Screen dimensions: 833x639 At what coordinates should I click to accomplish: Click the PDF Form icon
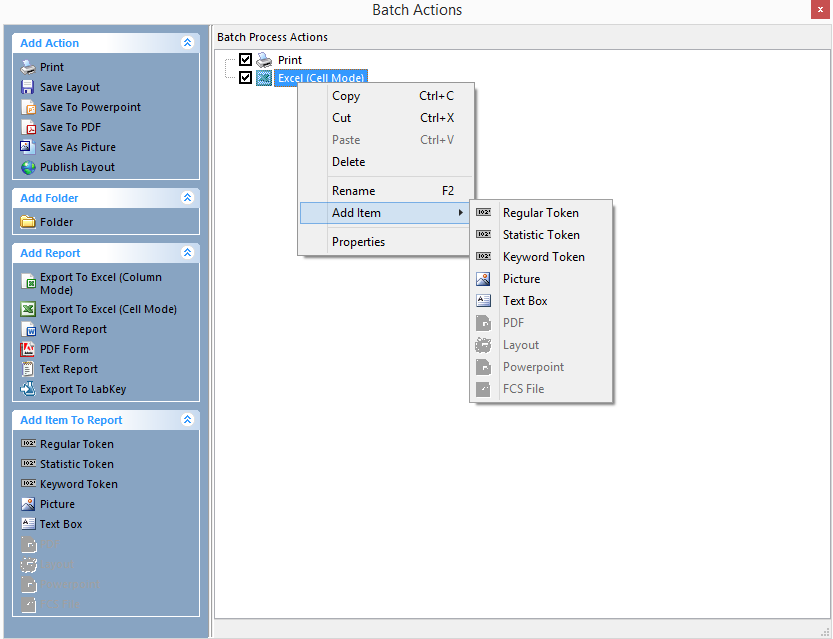pyautogui.click(x=28, y=349)
